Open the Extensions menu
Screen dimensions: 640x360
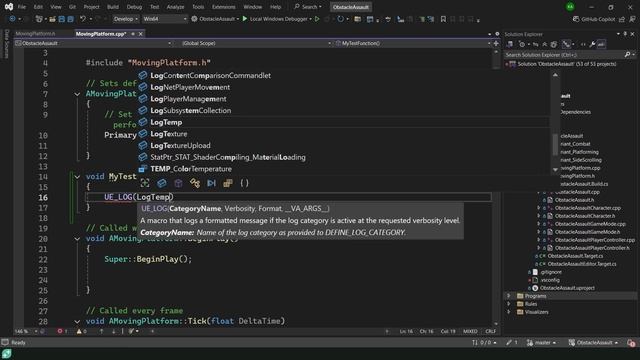pyautogui.click(x=224, y=7)
